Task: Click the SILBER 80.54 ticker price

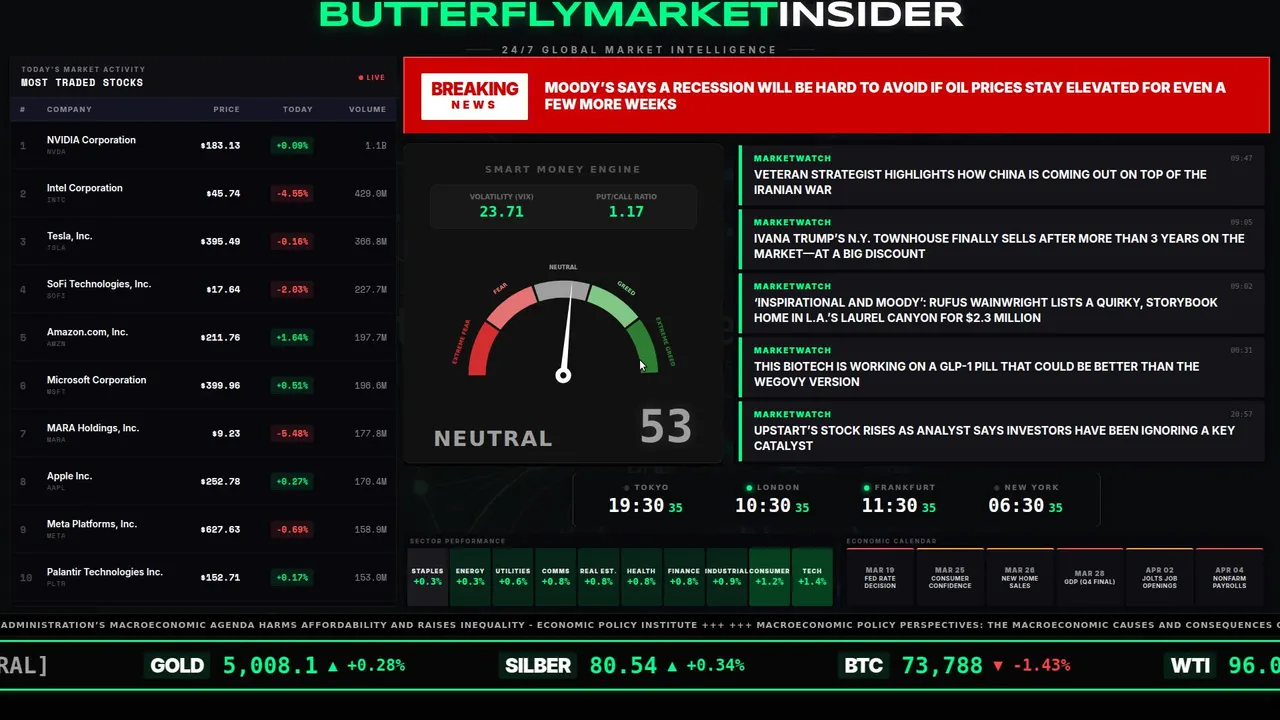Action: [623, 666]
